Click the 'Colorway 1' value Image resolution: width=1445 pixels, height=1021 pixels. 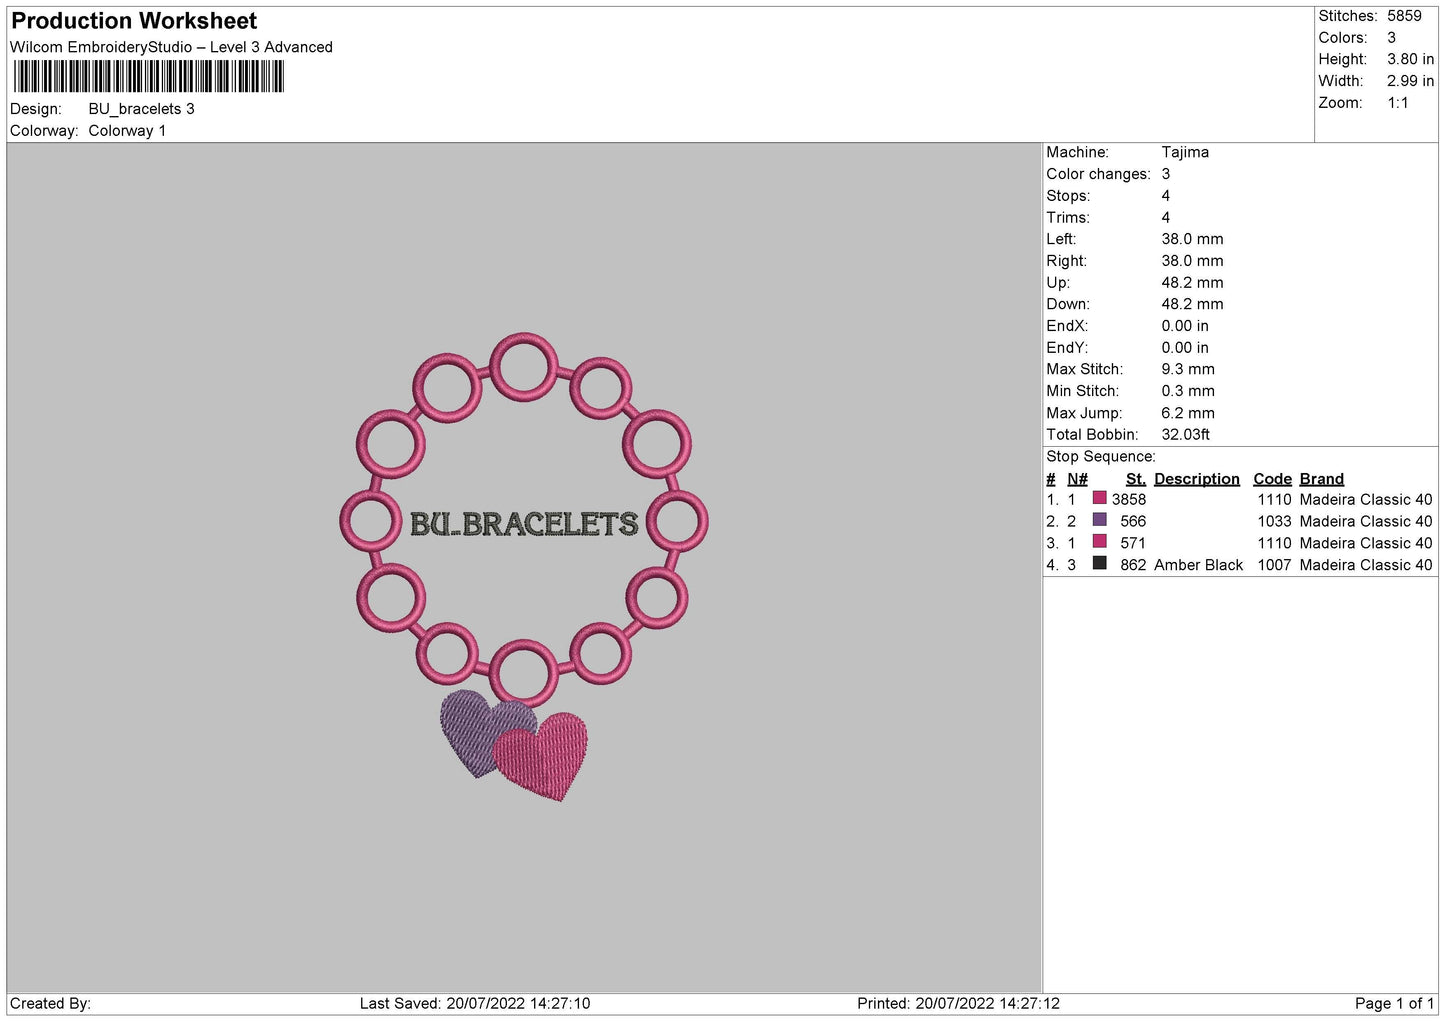pyautogui.click(x=127, y=131)
